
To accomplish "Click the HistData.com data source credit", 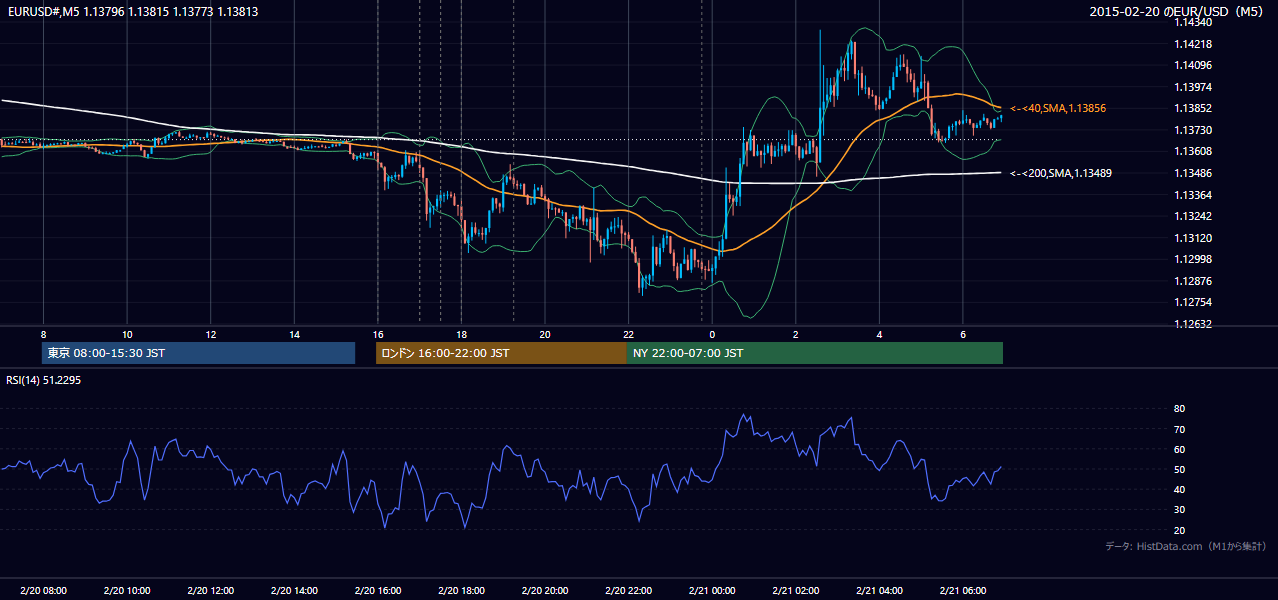I will click(1185, 546).
